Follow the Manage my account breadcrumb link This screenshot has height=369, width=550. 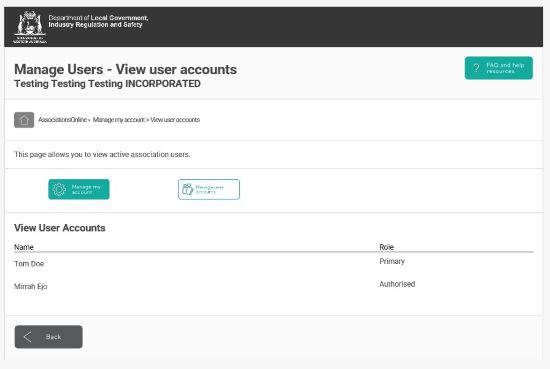click(x=119, y=120)
